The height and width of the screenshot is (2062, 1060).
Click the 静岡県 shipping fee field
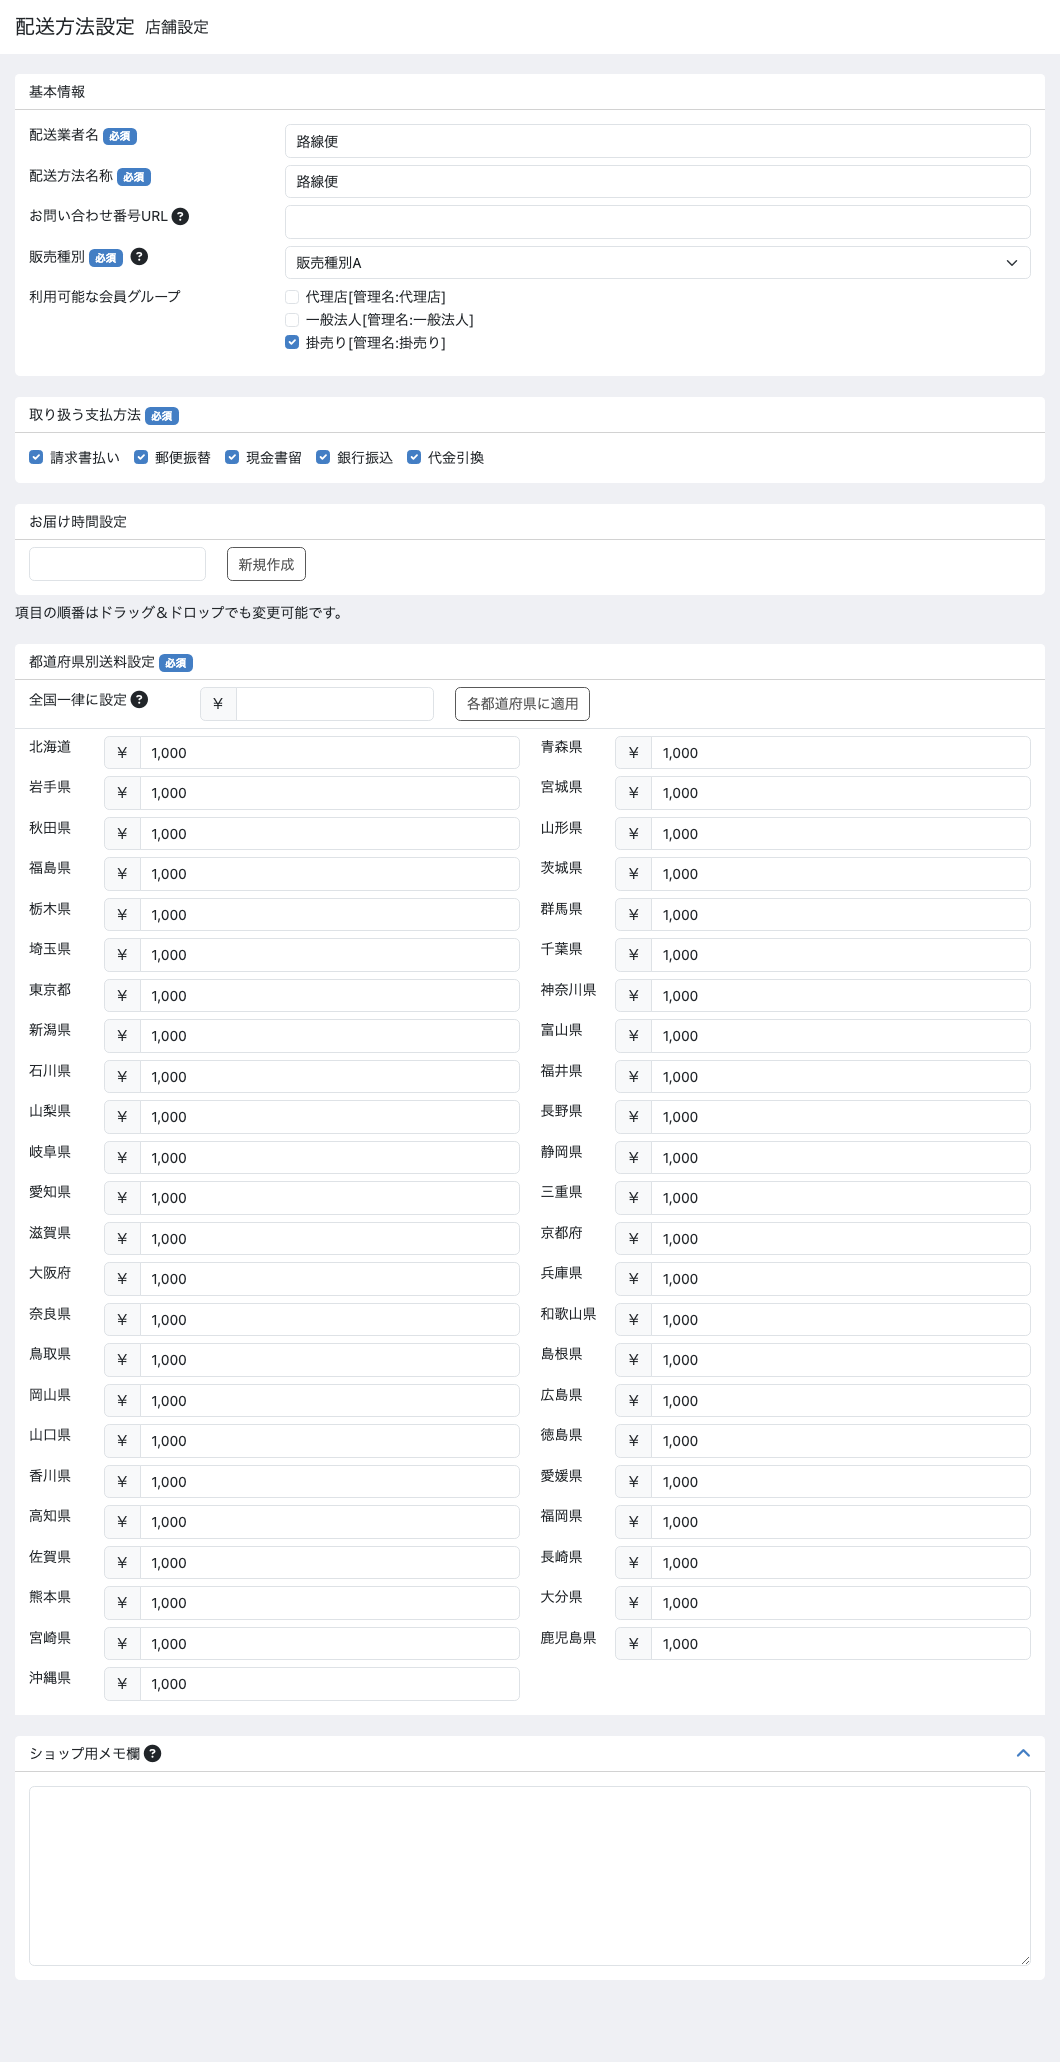tap(840, 1158)
